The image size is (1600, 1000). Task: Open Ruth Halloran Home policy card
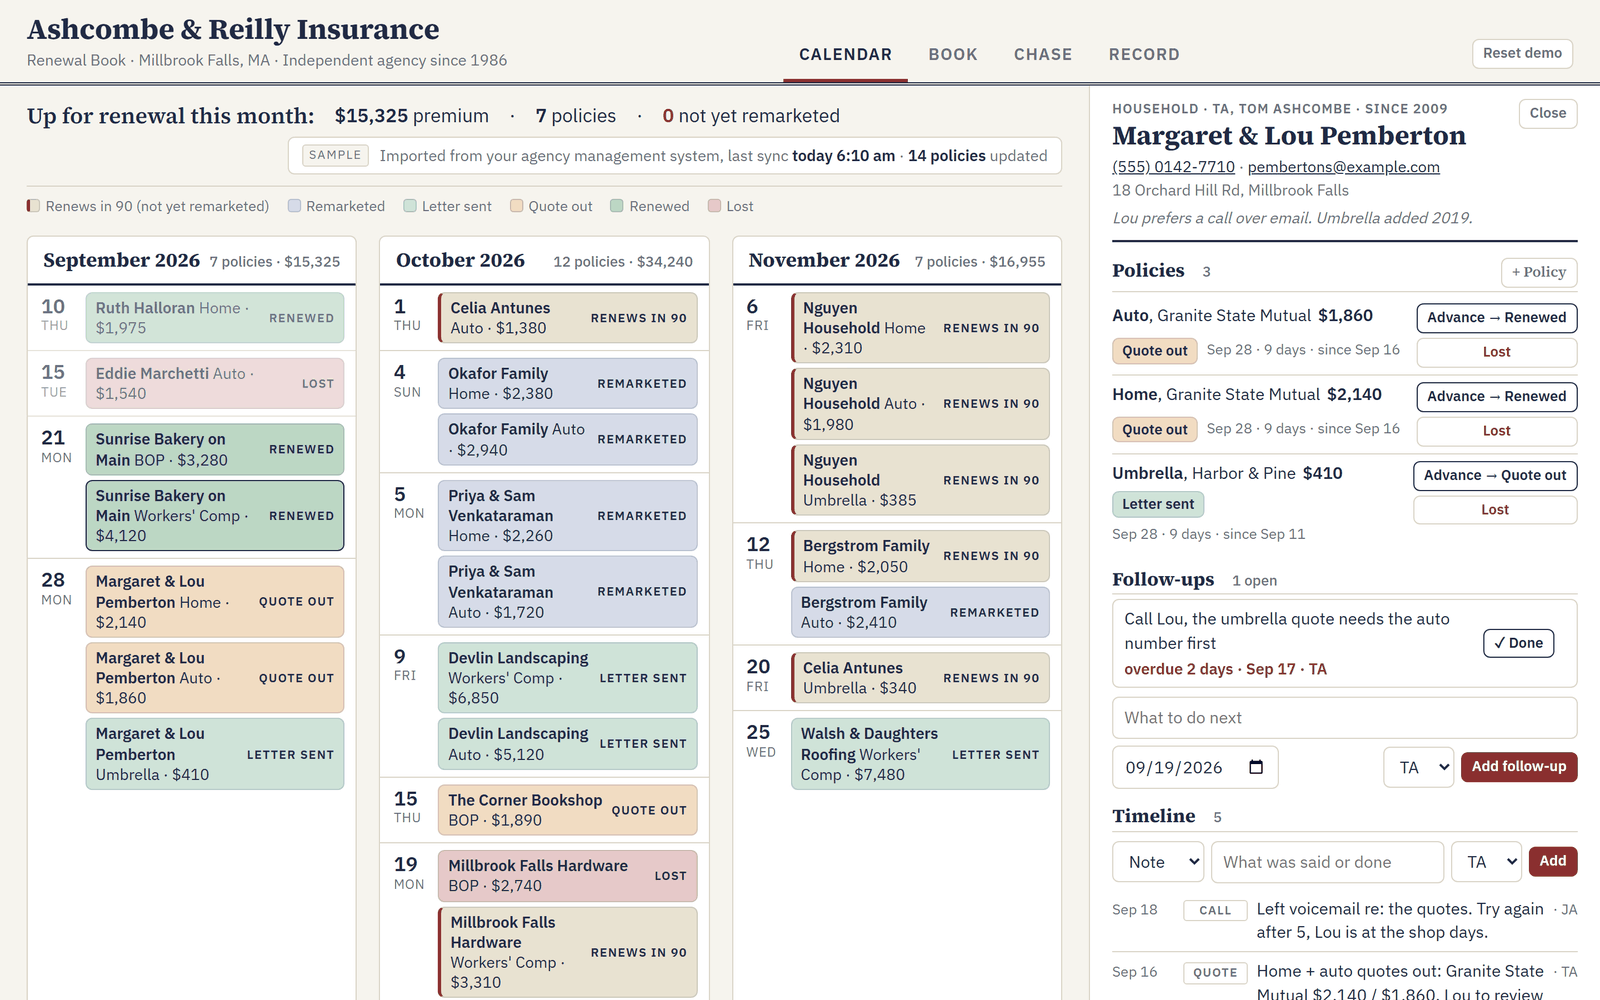[x=214, y=318]
